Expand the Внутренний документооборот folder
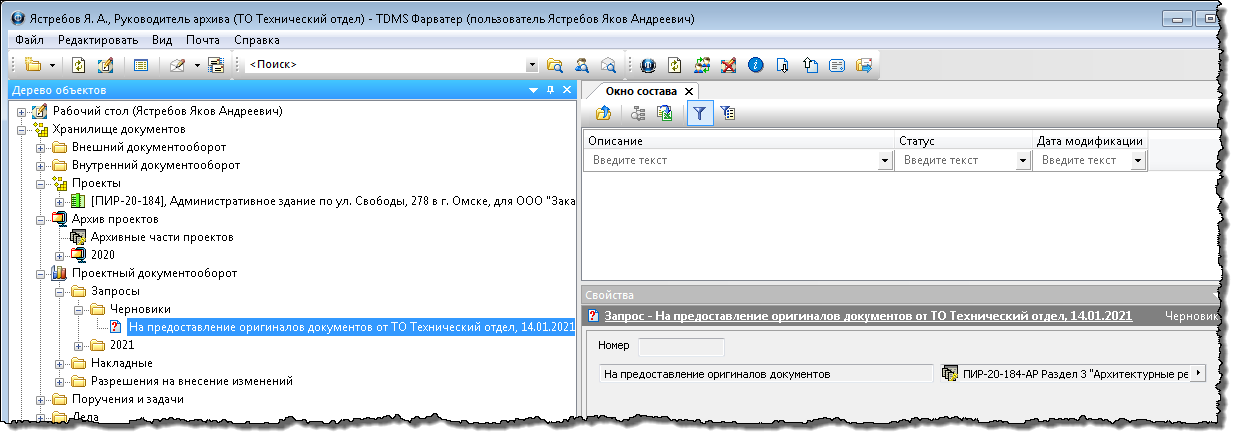 click(x=41, y=165)
